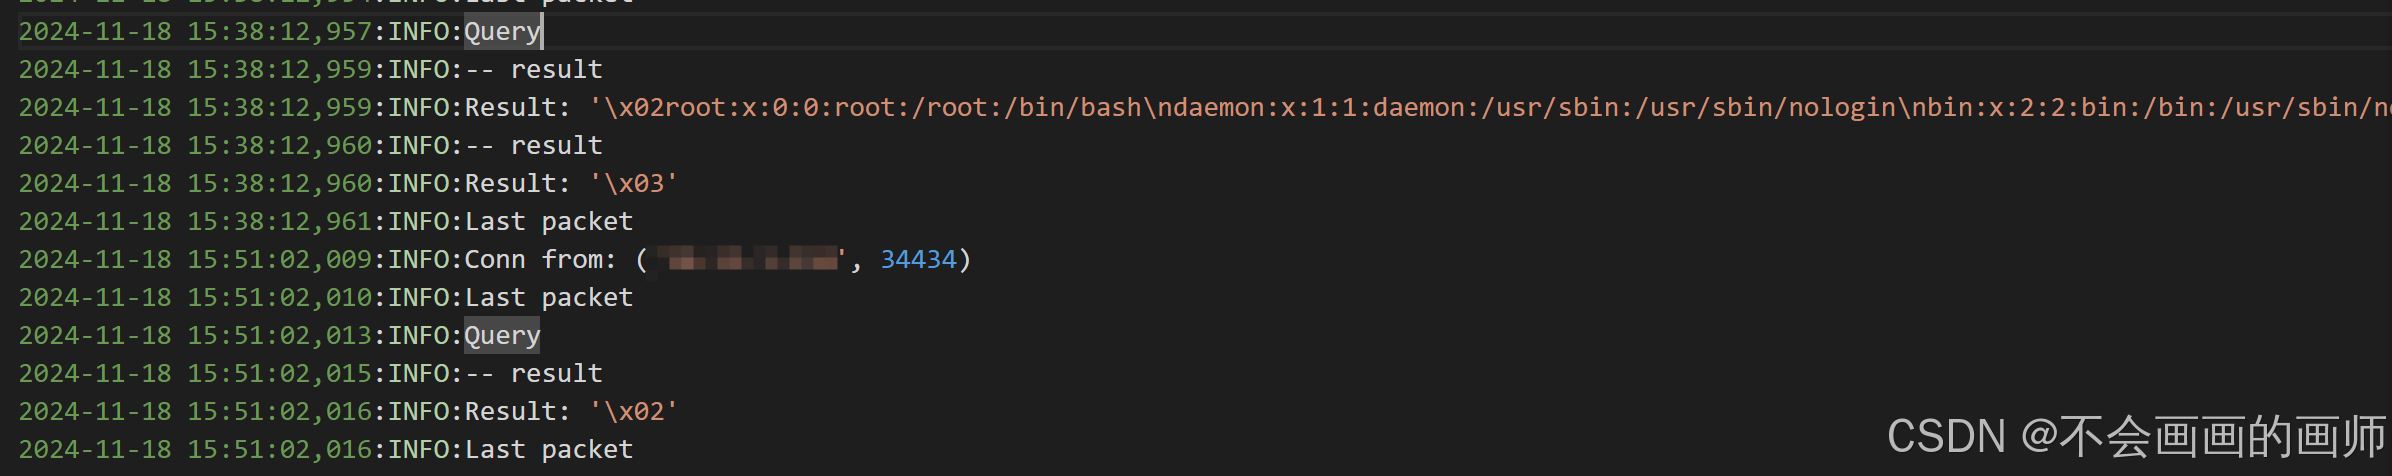This screenshot has height=476, width=2392.
Task: Click 'Last packet' text on the final line
Action: coord(548,449)
